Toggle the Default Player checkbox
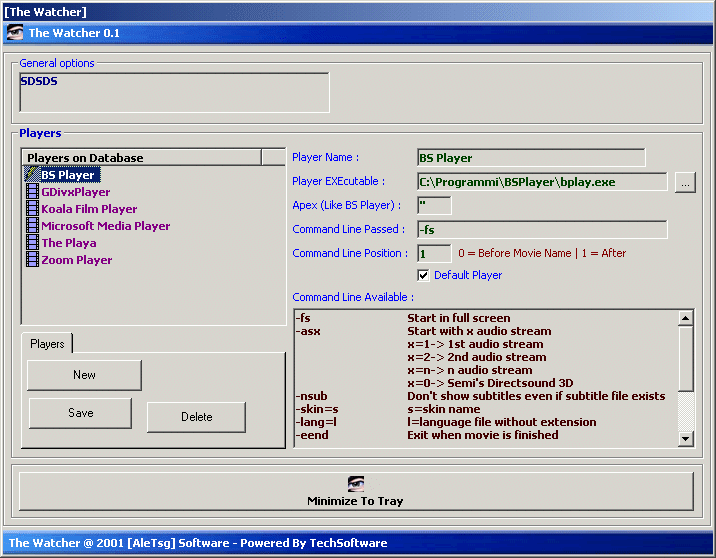This screenshot has height=558, width=716. [423, 275]
